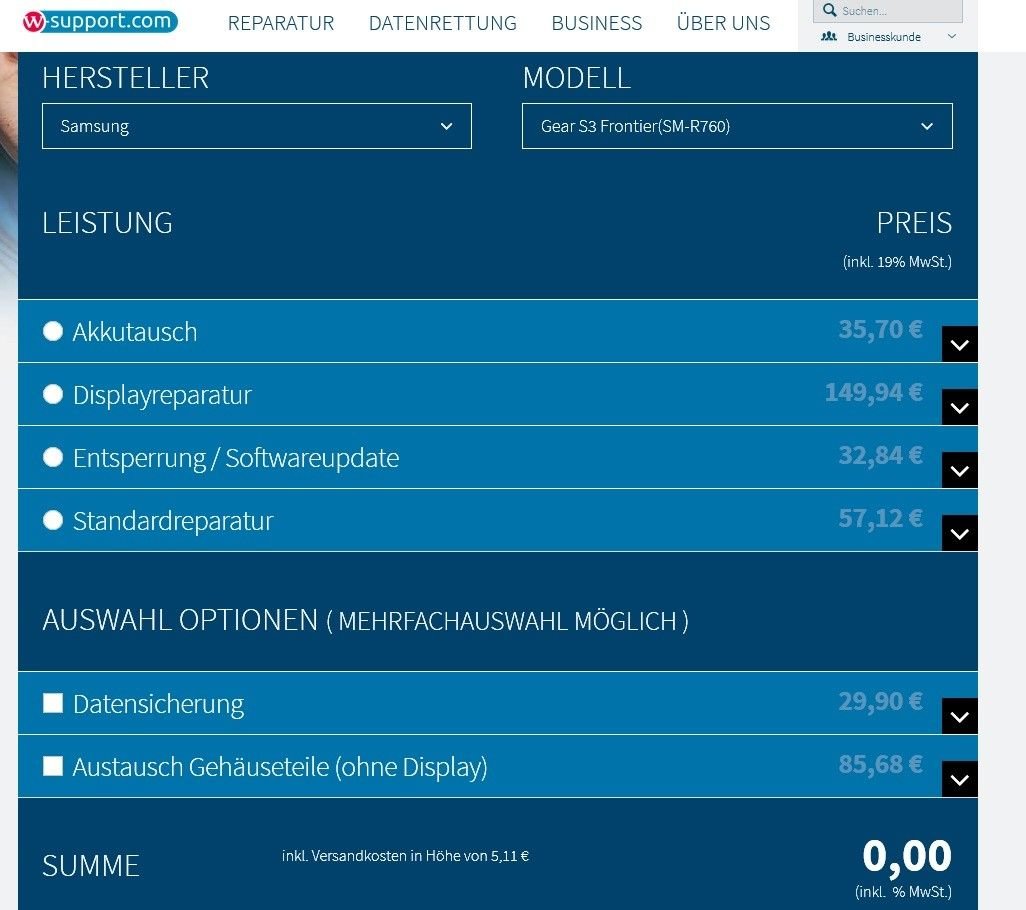Click the 0,00 sum total
The height and width of the screenshot is (910, 1026).
[x=907, y=856]
